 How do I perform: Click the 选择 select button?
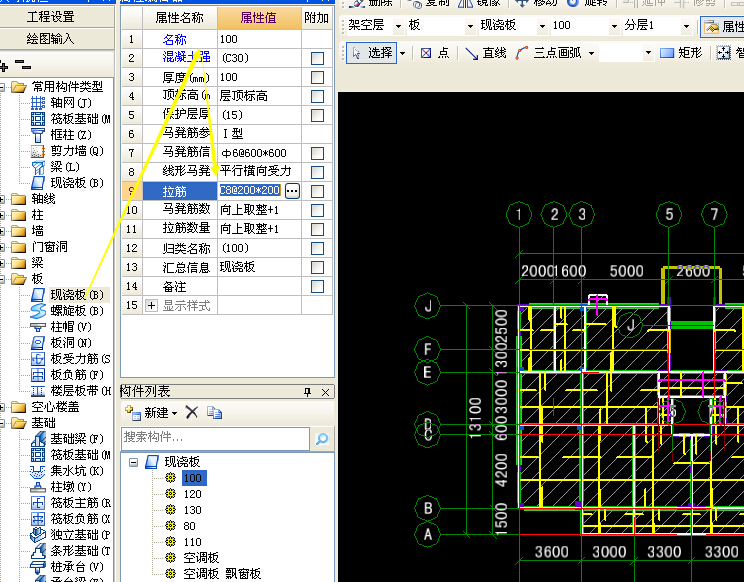[x=372, y=53]
